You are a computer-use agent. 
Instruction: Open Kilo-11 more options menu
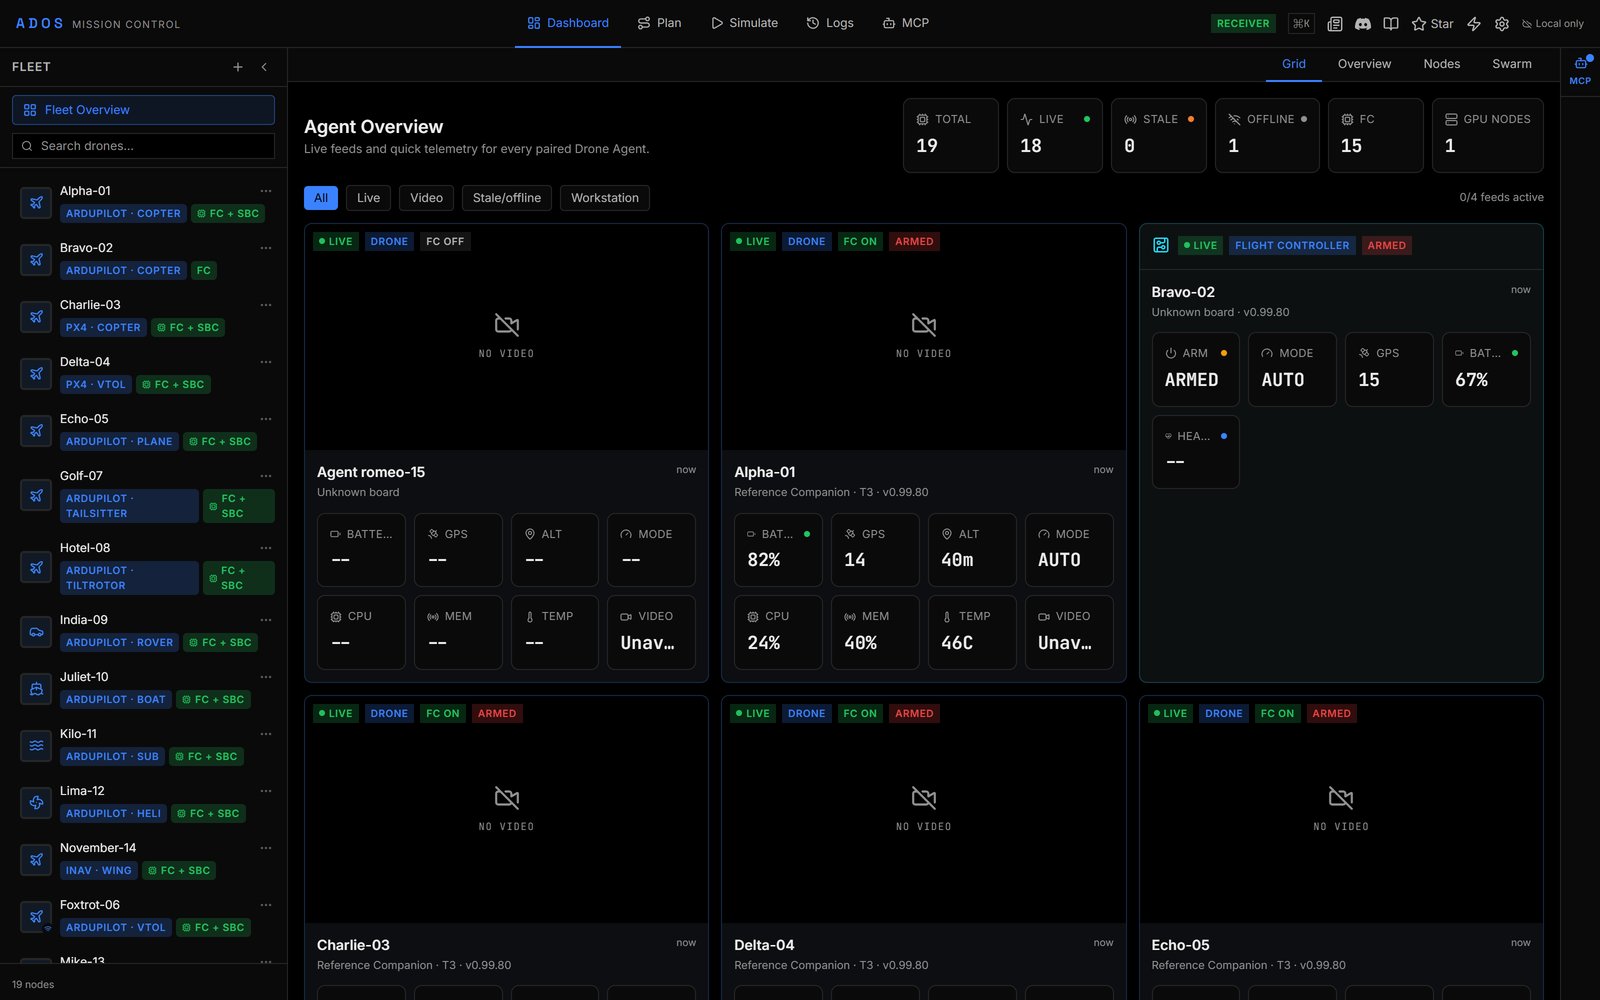[x=265, y=734]
